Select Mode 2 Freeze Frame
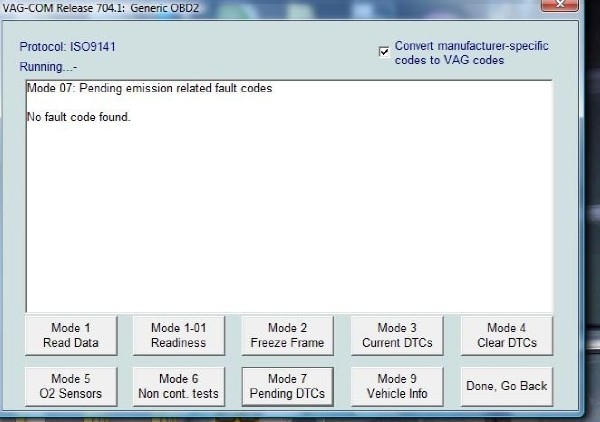The image size is (600, 422). pyautogui.click(x=287, y=336)
